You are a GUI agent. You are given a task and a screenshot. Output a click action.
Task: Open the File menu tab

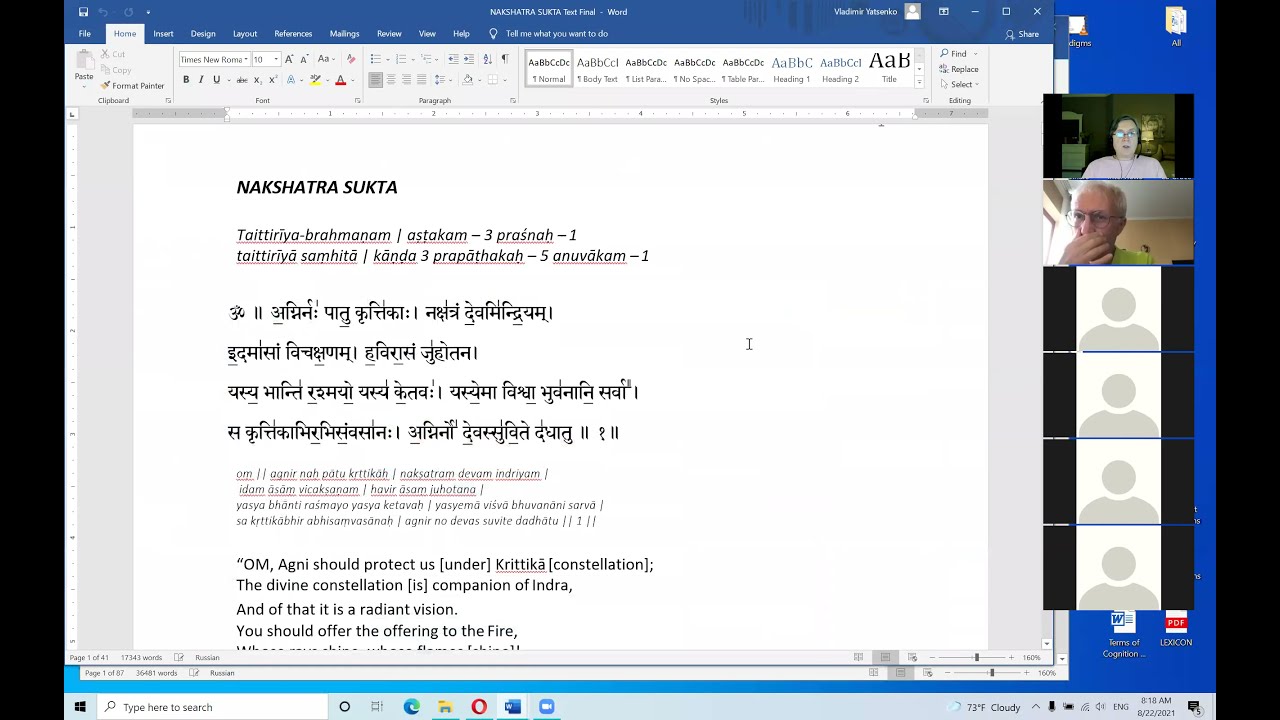coord(85,34)
